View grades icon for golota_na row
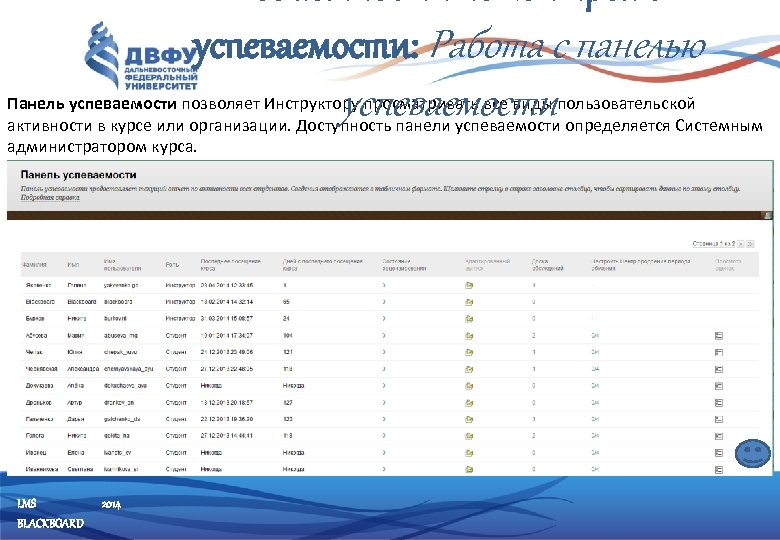Viewport: 780px width, 540px height. [x=719, y=436]
